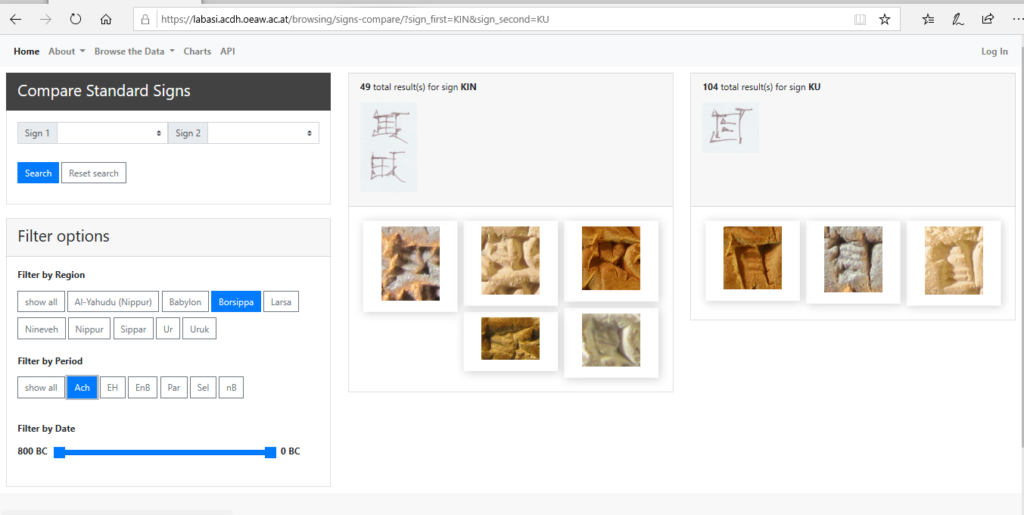Screen dimensions: 1024x515
Task: Click Log In link
Action: (x=994, y=52)
